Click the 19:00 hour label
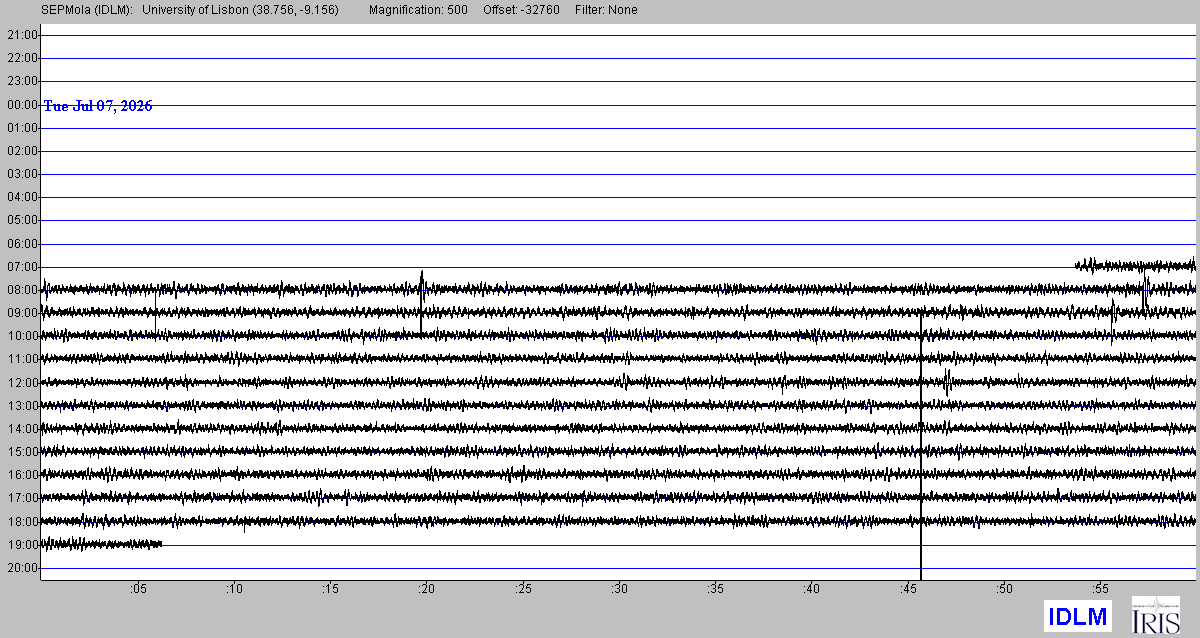Viewport: 1200px width, 638px height. click(22, 545)
